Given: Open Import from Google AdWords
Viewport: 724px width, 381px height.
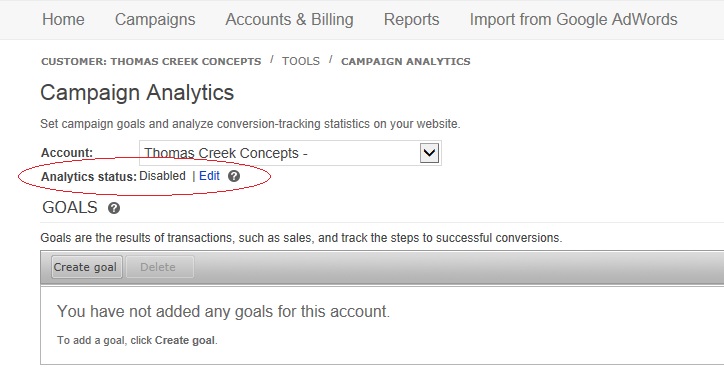Looking at the screenshot, I should pos(573,19).
